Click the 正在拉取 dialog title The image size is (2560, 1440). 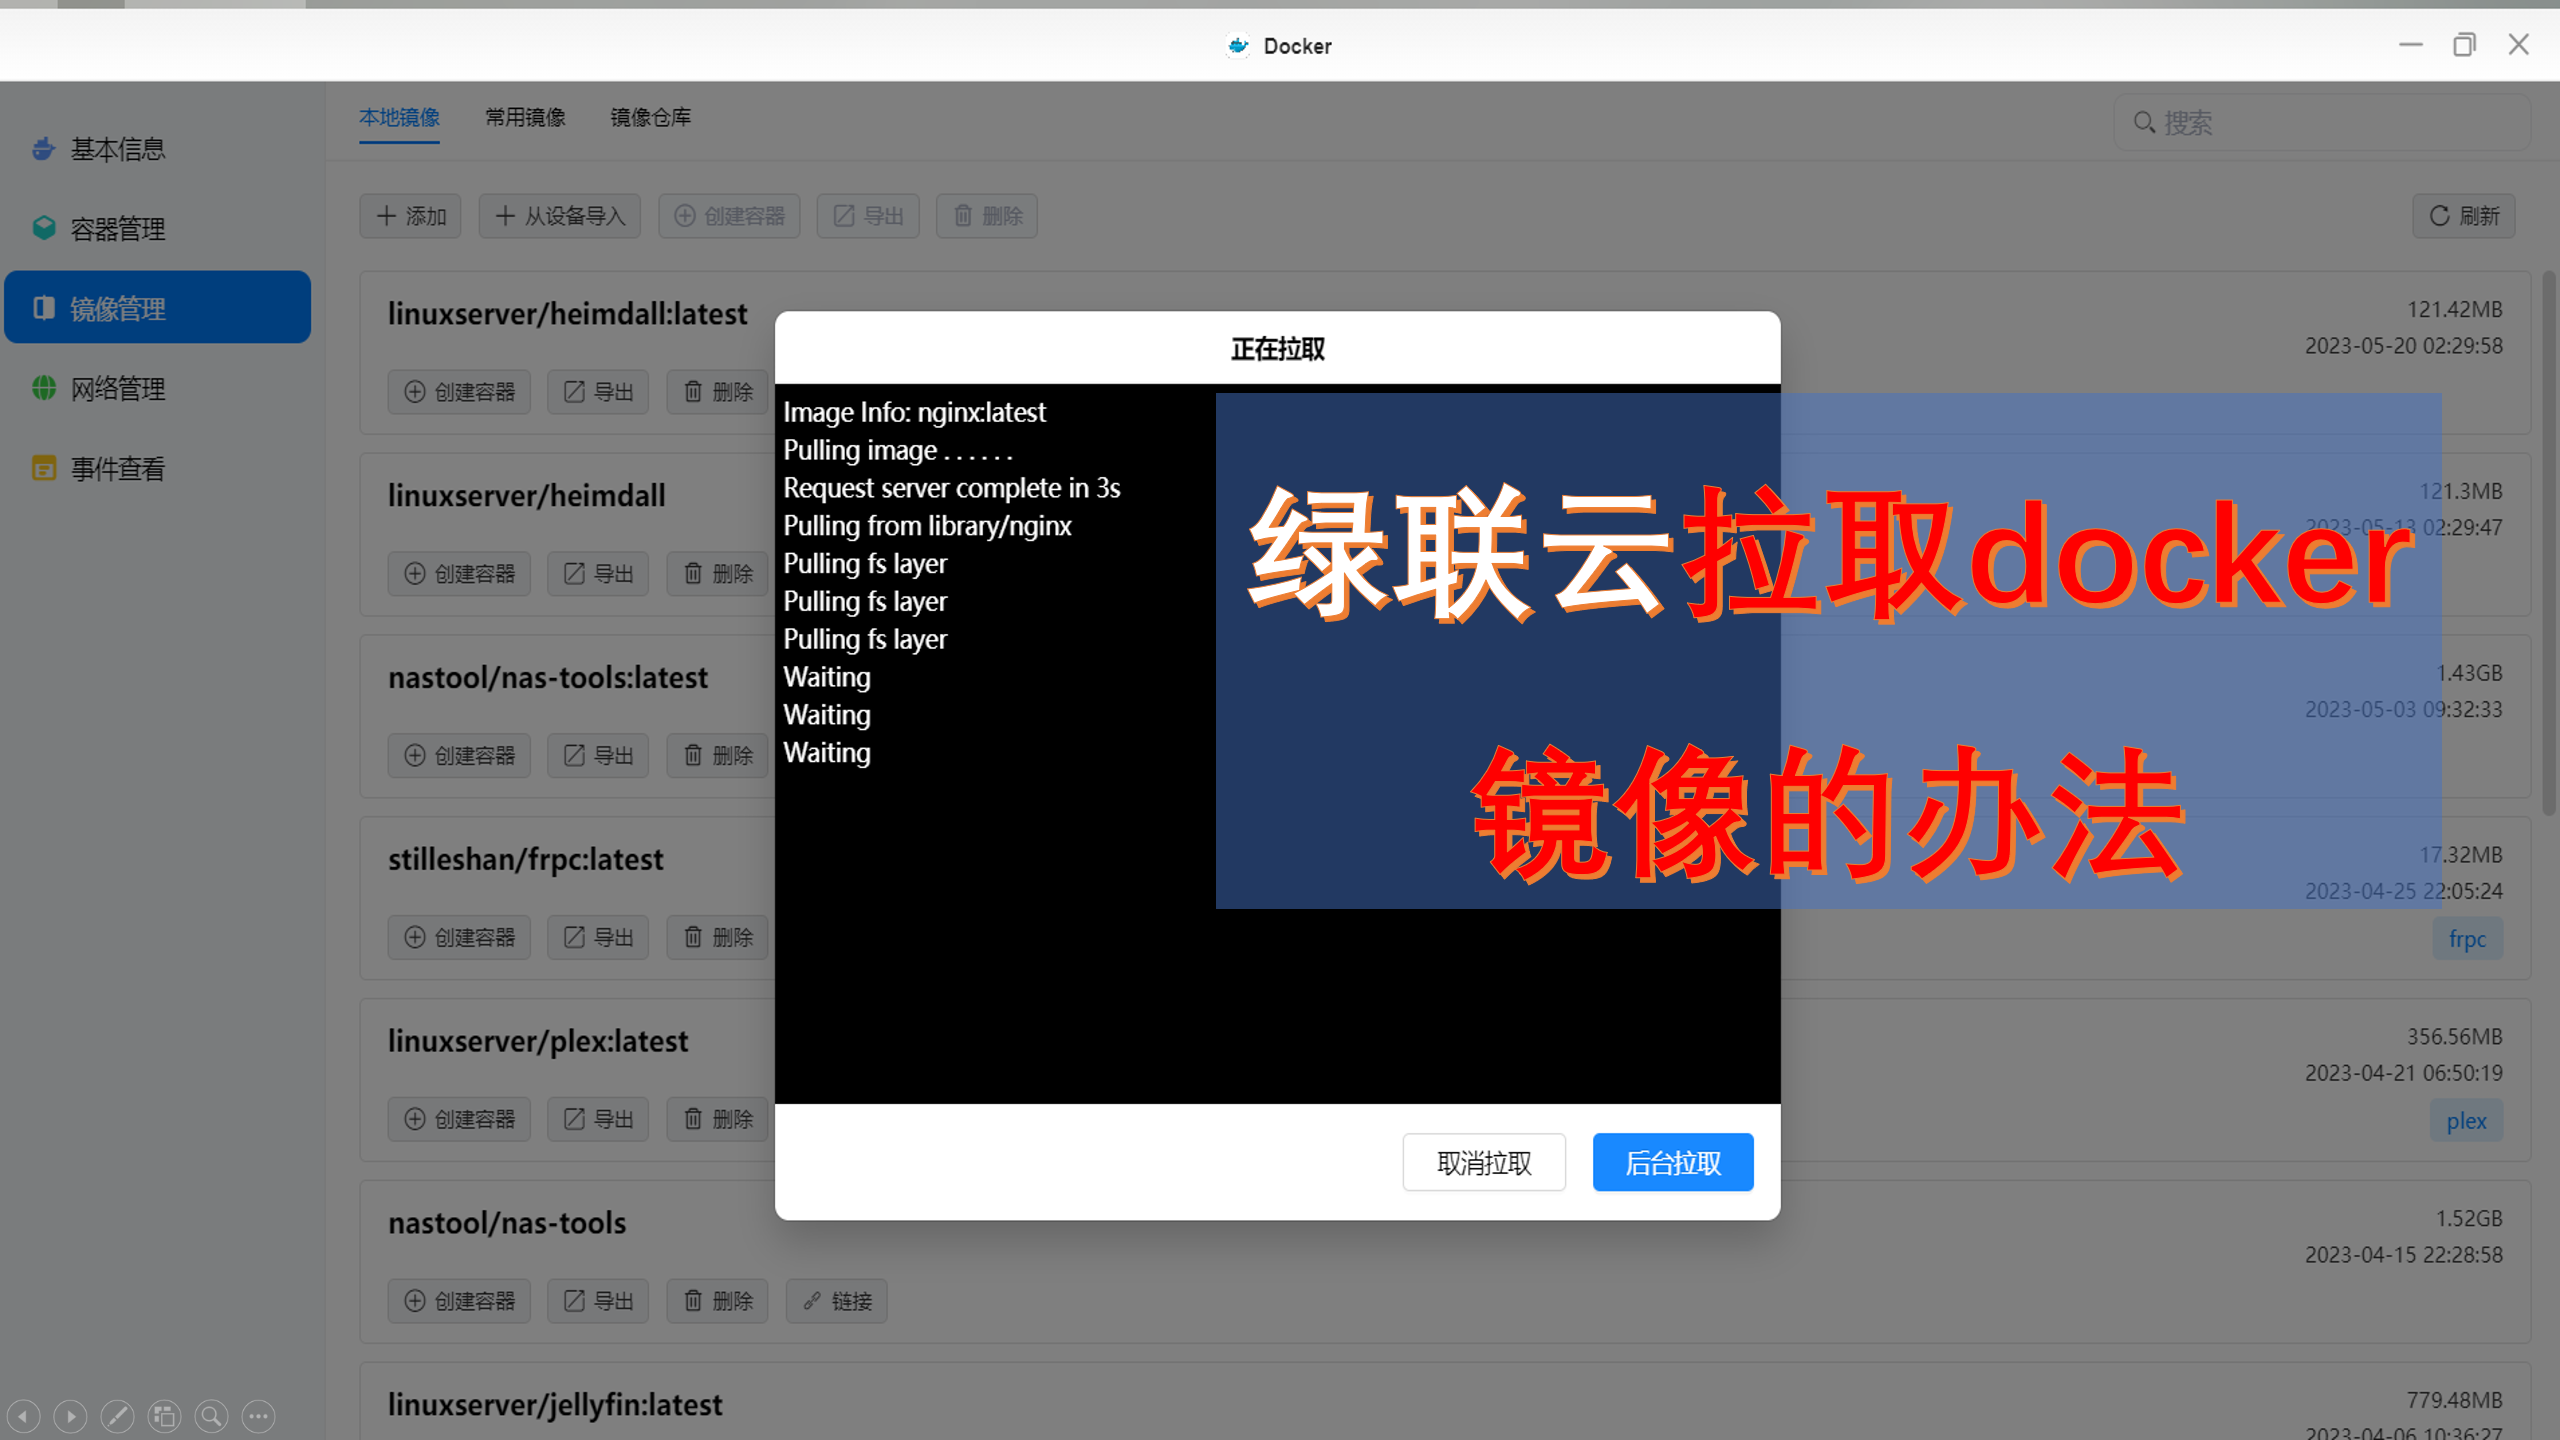(x=1277, y=349)
